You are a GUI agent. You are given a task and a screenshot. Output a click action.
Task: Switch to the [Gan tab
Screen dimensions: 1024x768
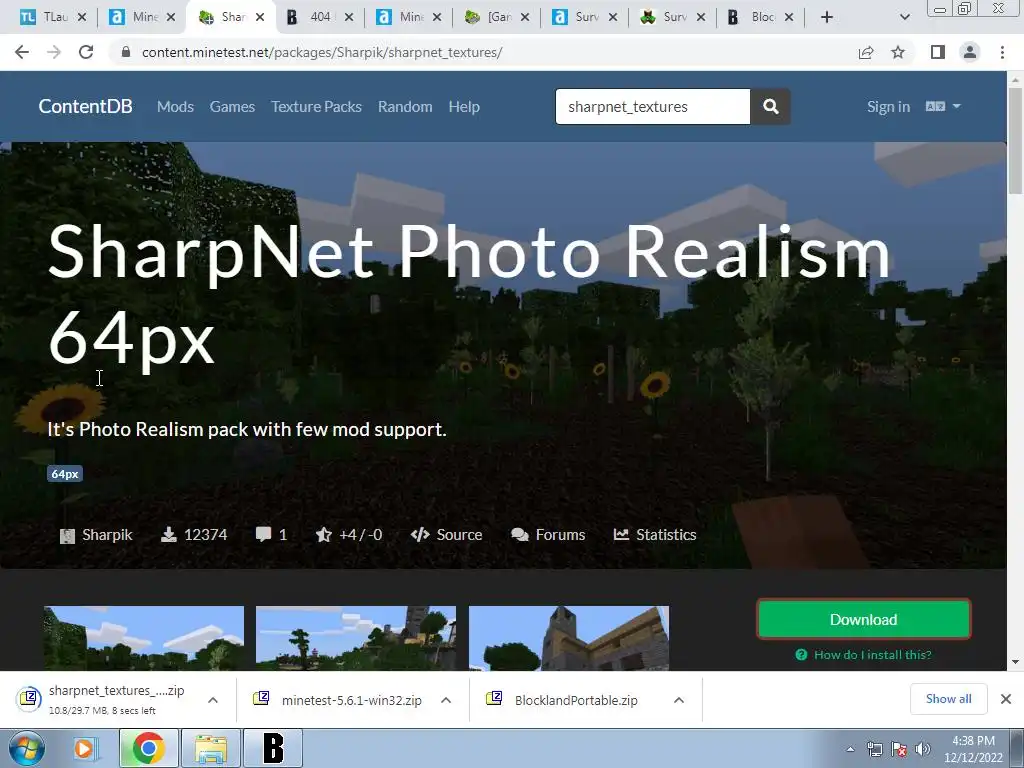(494, 17)
